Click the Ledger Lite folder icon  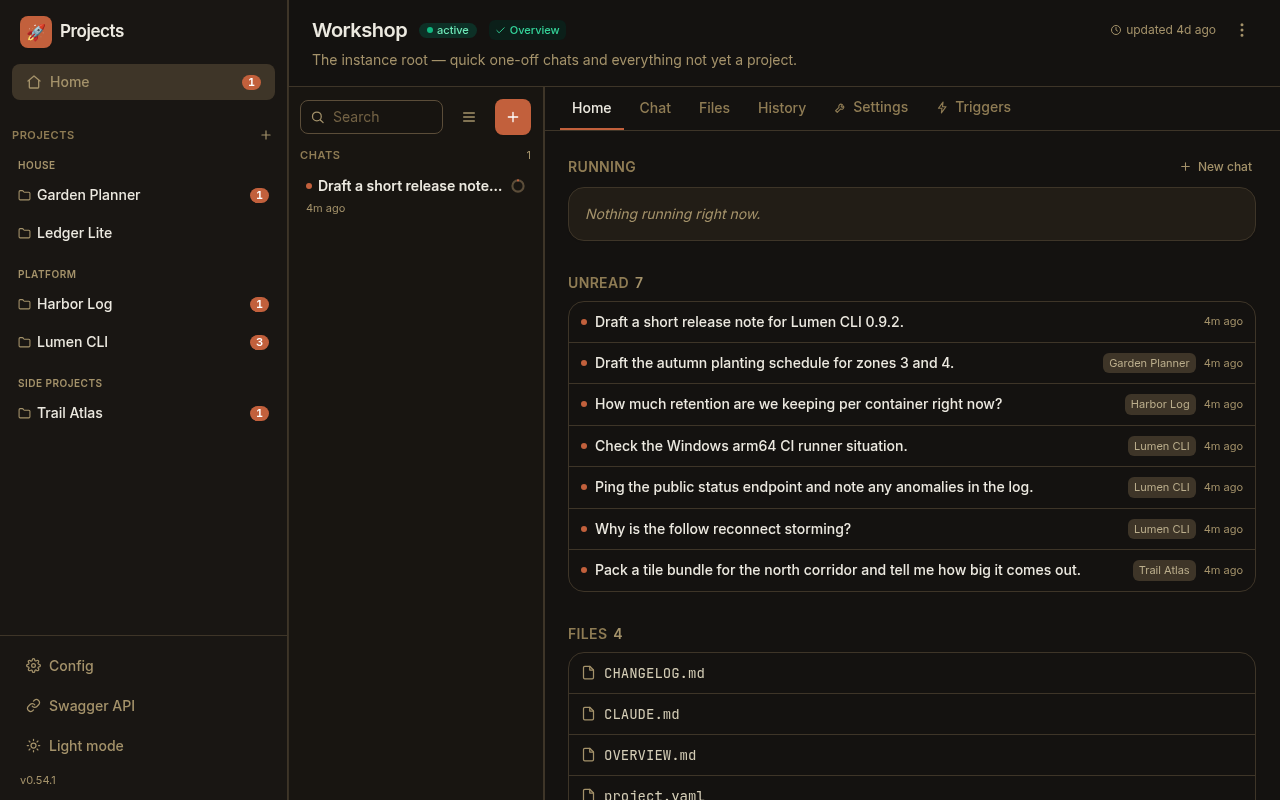pos(24,233)
